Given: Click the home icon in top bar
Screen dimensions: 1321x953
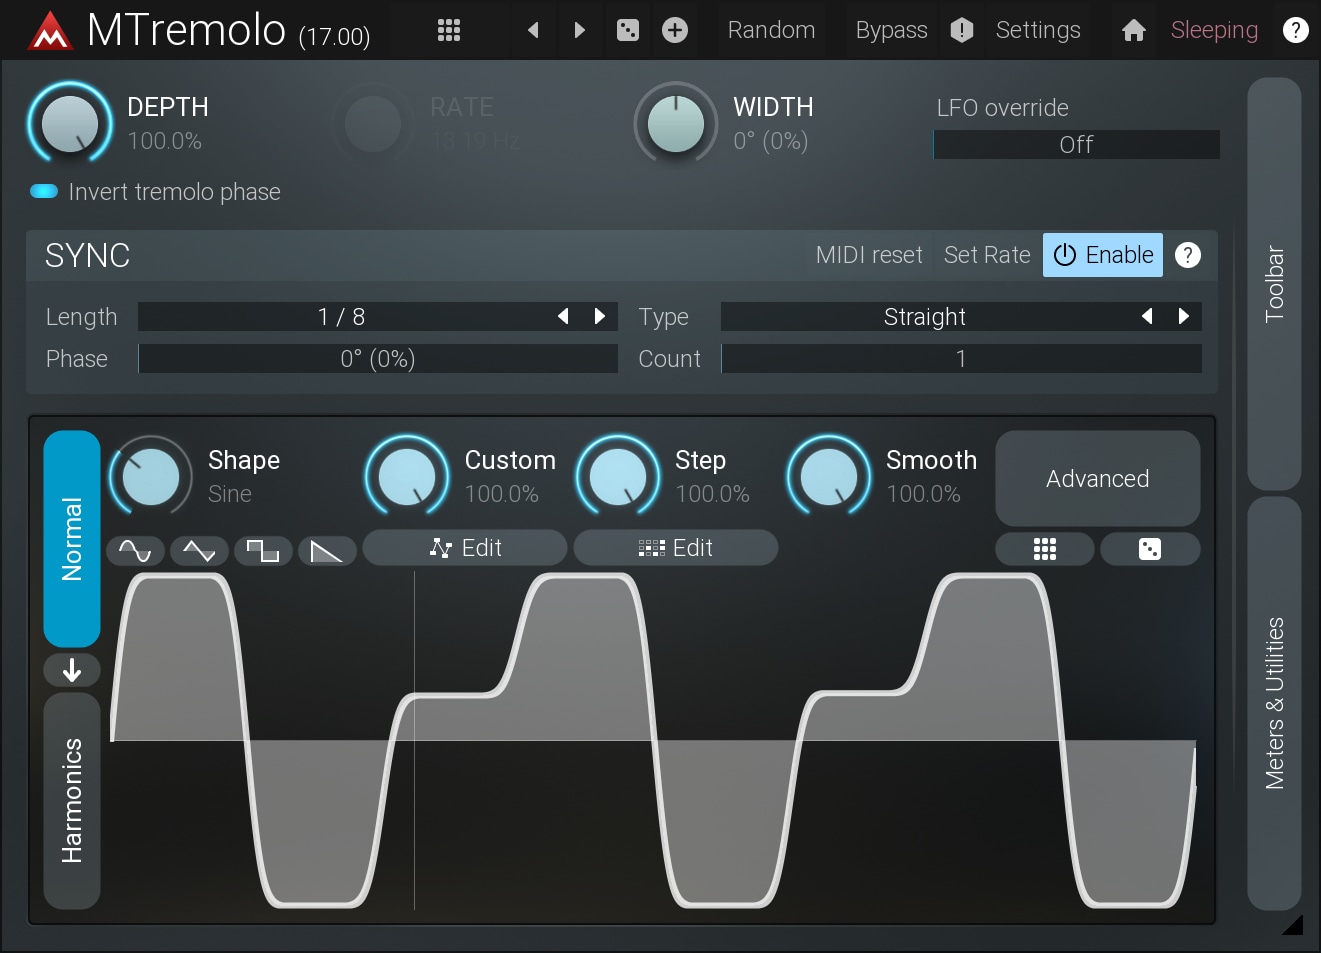Looking at the screenshot, I should (x=1133, y=30).
